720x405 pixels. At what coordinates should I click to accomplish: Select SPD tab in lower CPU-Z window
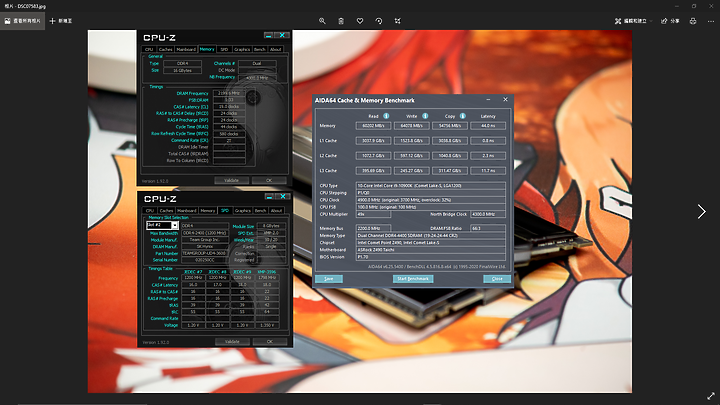[x=225, y=210]
